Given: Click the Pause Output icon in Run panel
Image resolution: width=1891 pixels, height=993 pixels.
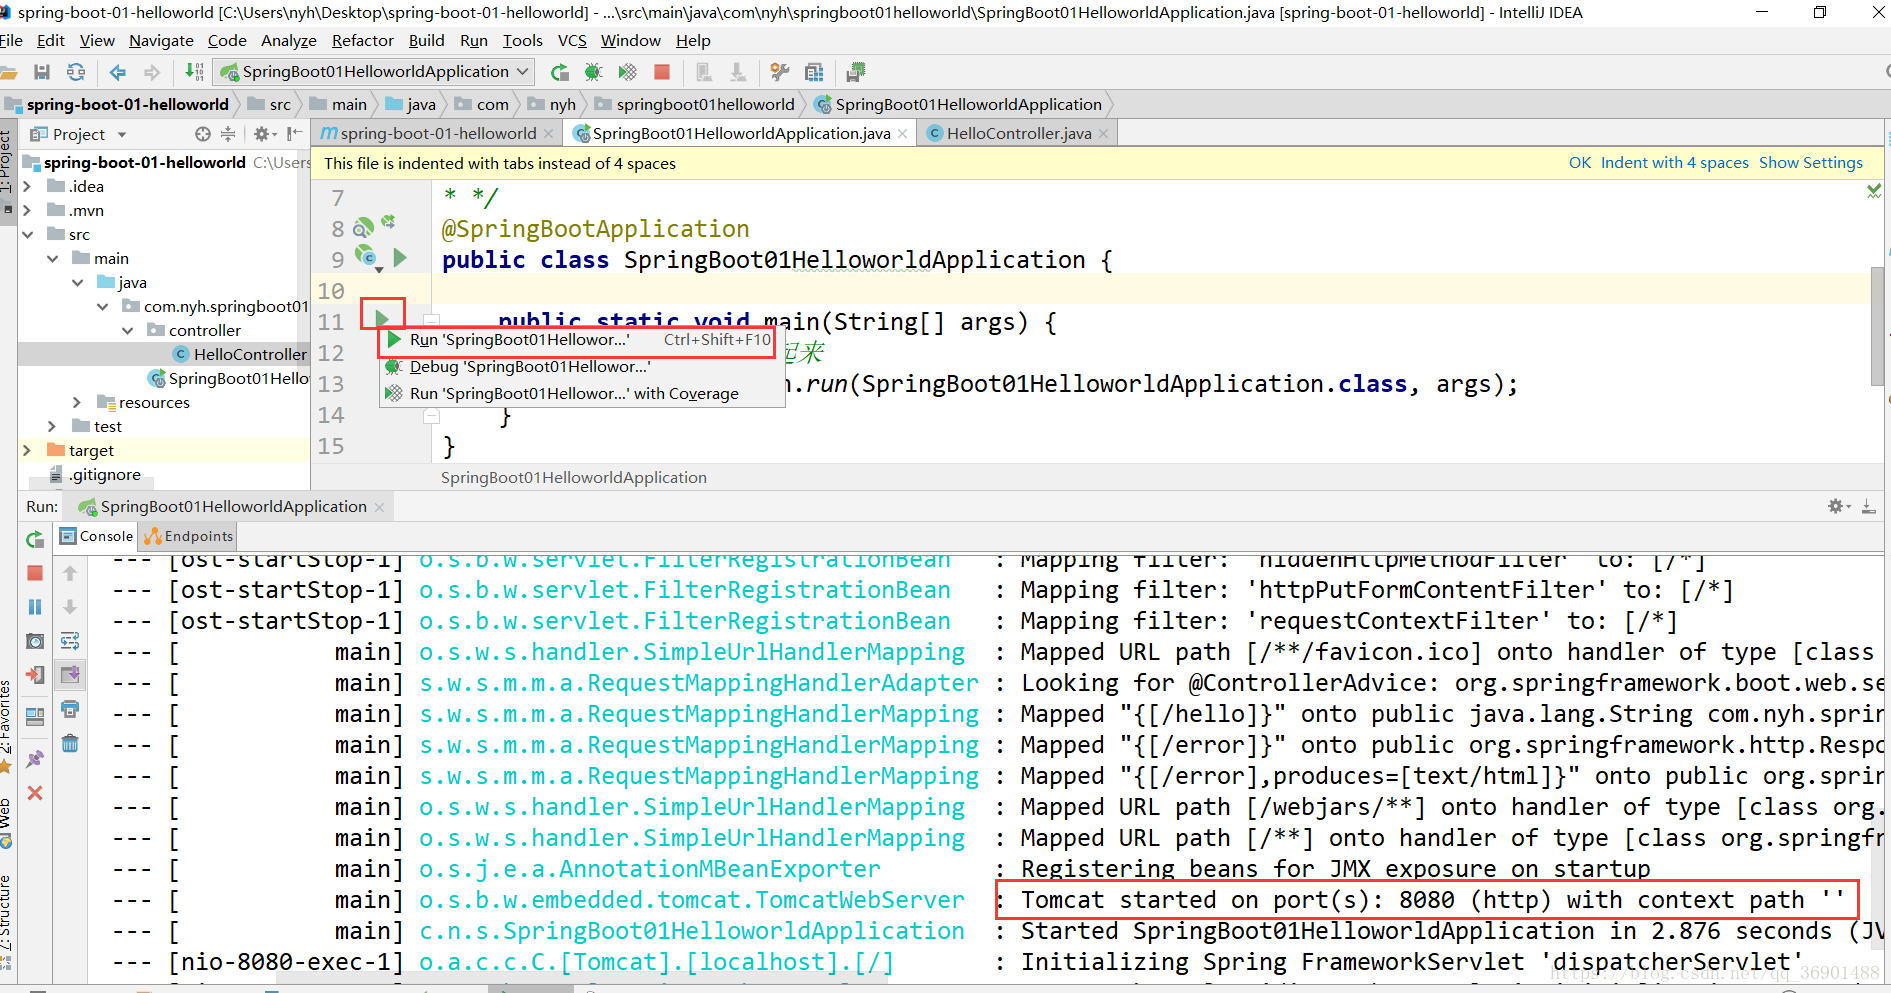Looking at the screenshot, I should pos(35,607).
